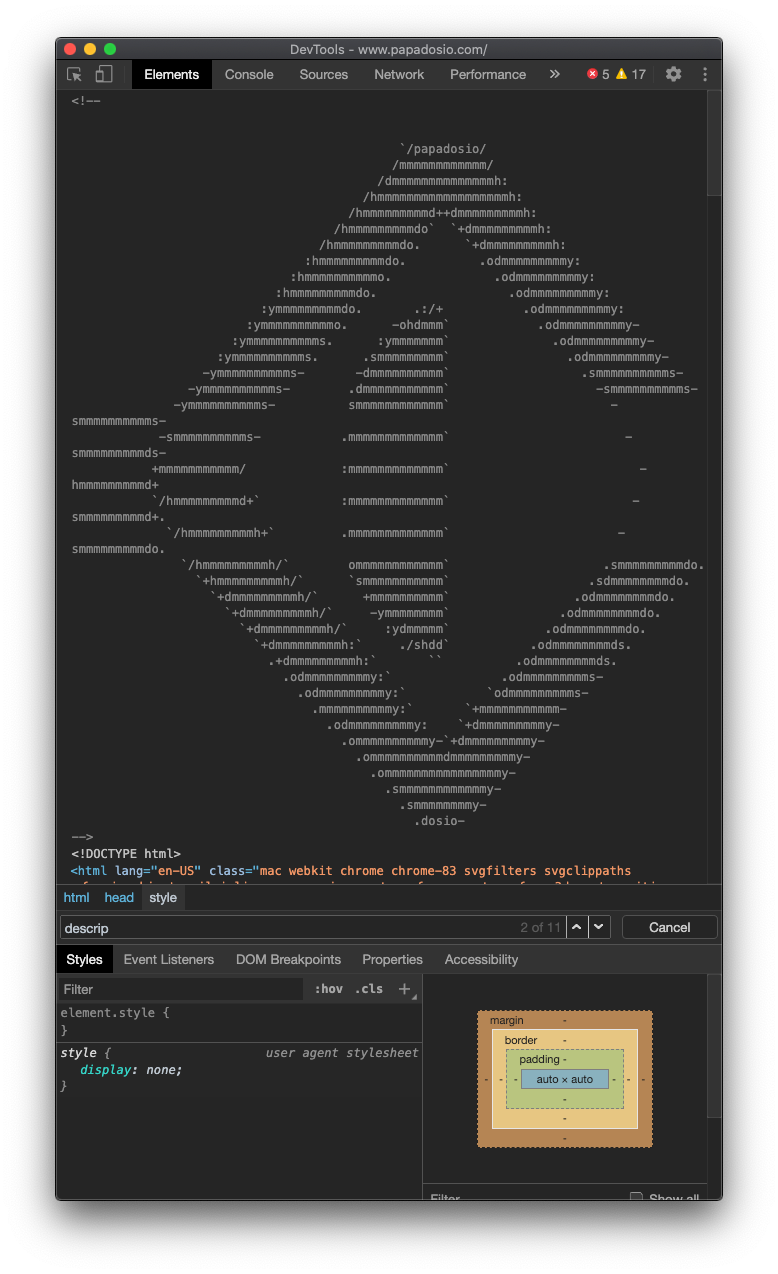Select the Event Listeners tab
778x1274 pixels.
point(169,959)
